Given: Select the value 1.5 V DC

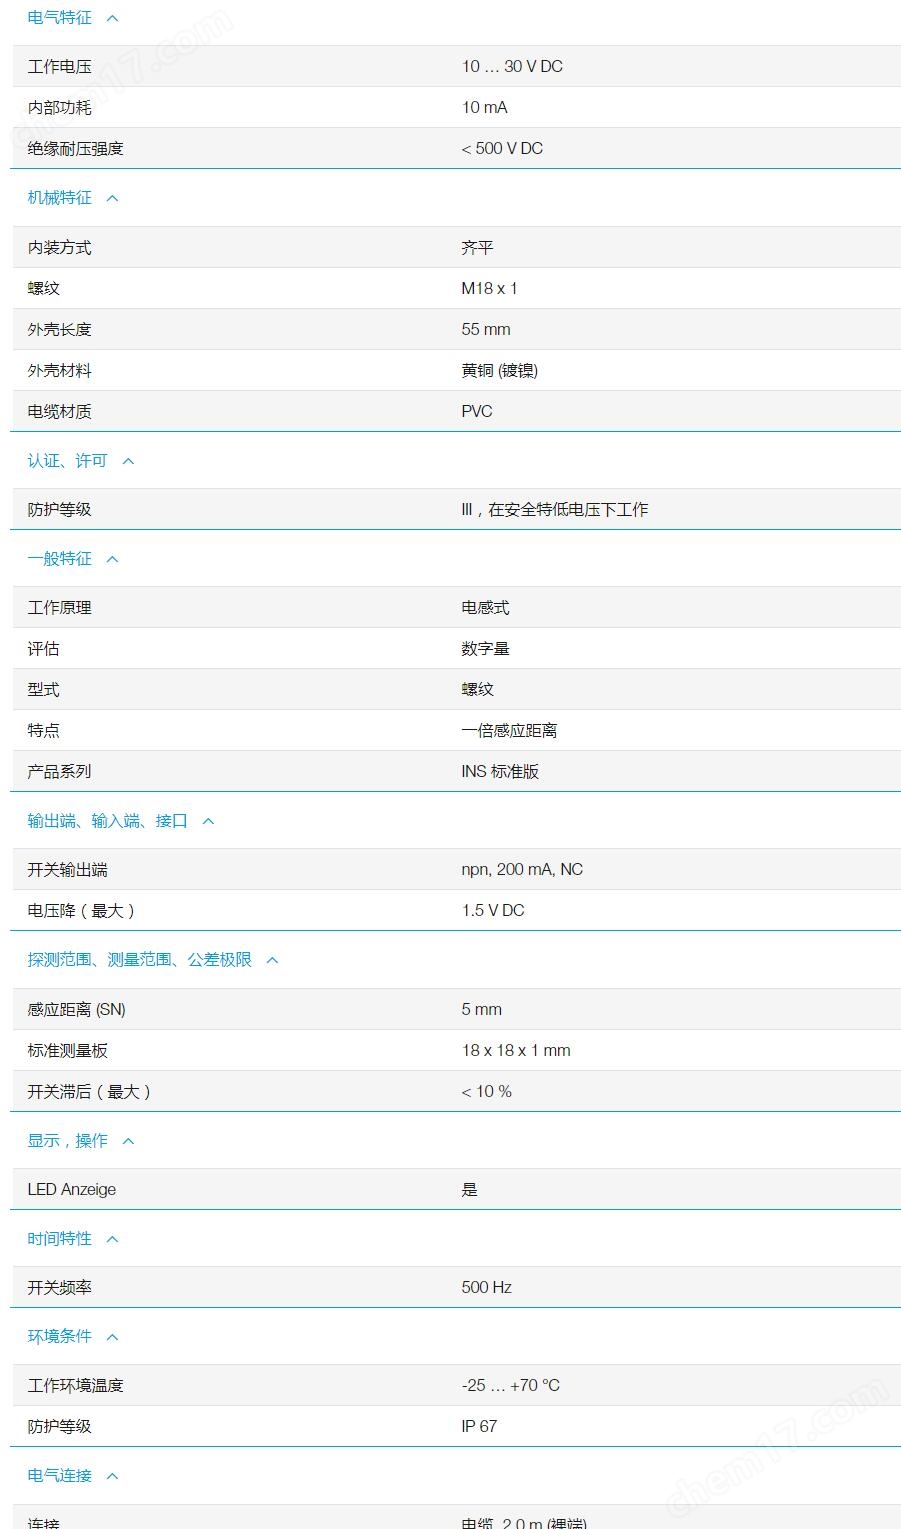Looking at the screenshot, I should (493, 911).
